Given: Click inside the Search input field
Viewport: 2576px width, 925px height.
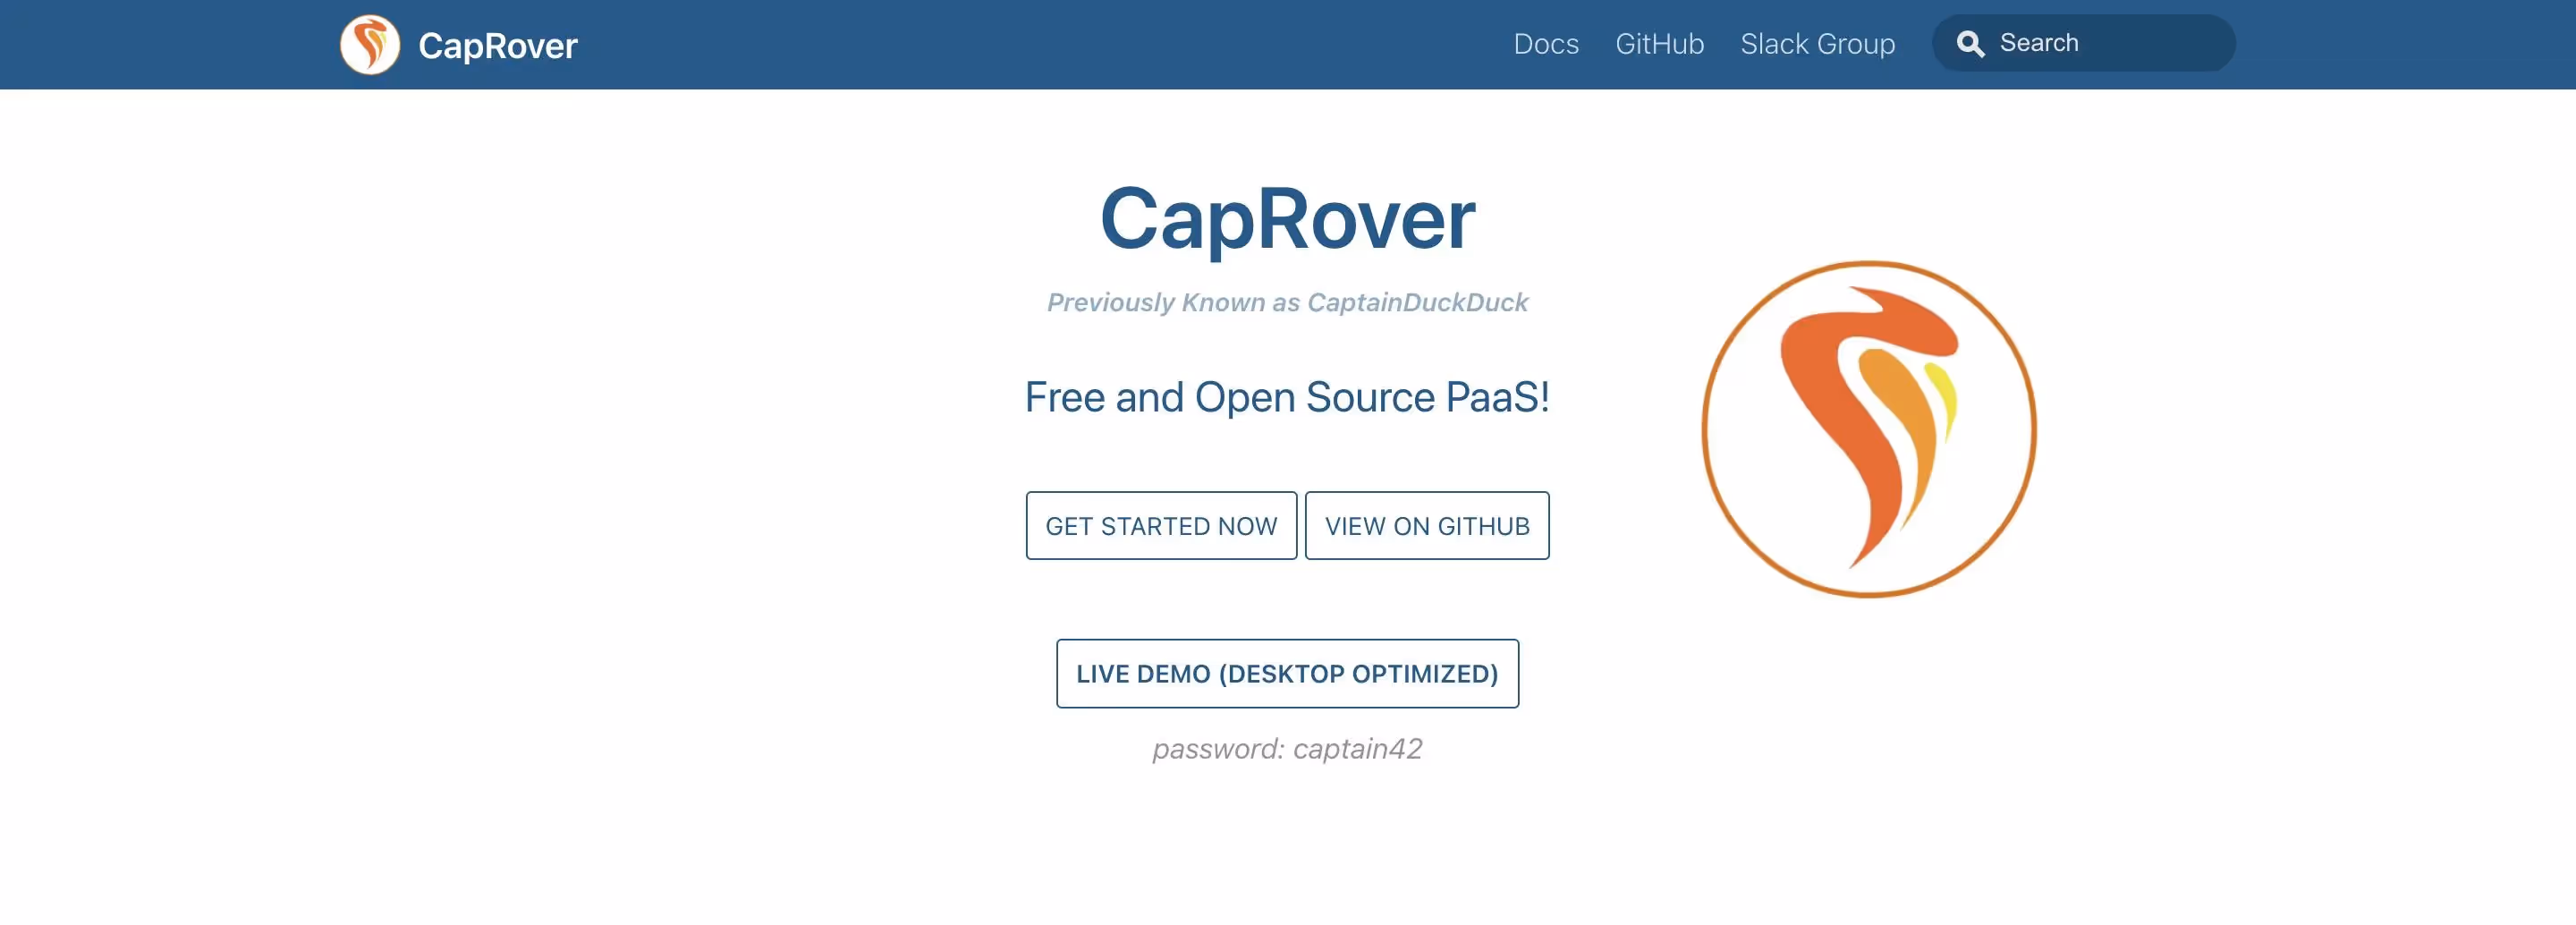Looking at the screenshot, I should (2090, 43).
